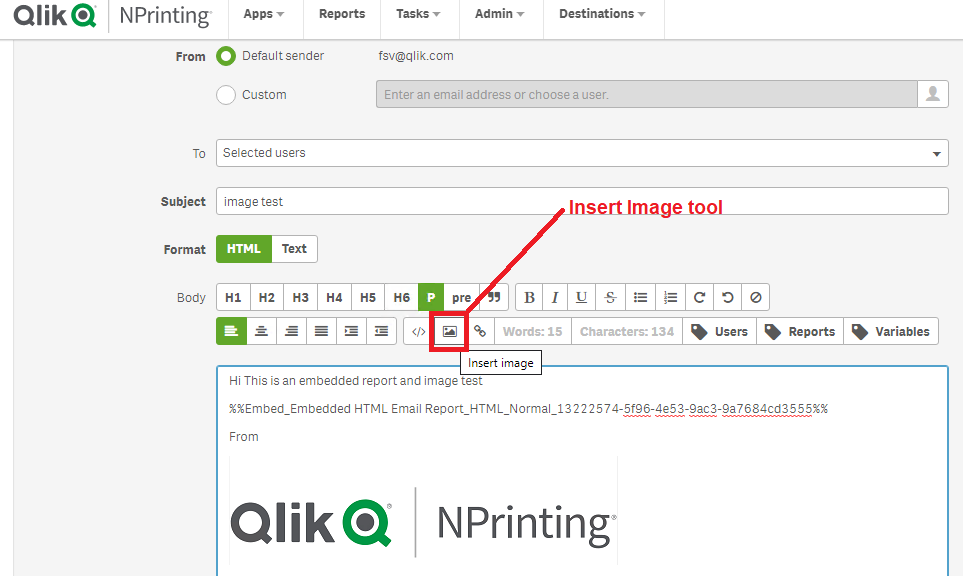This screenshot has width=963, height=576.
Task: Apply pre preformatted text style
Action: tap(461, 297)
